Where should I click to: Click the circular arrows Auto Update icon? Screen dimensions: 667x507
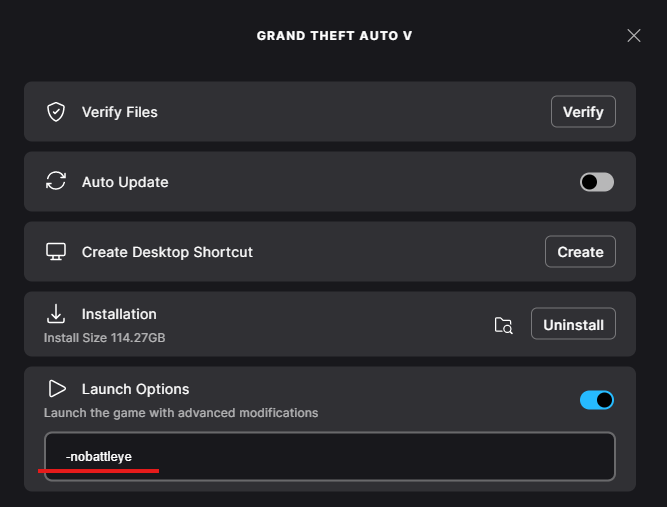click(x=56, y=181)
